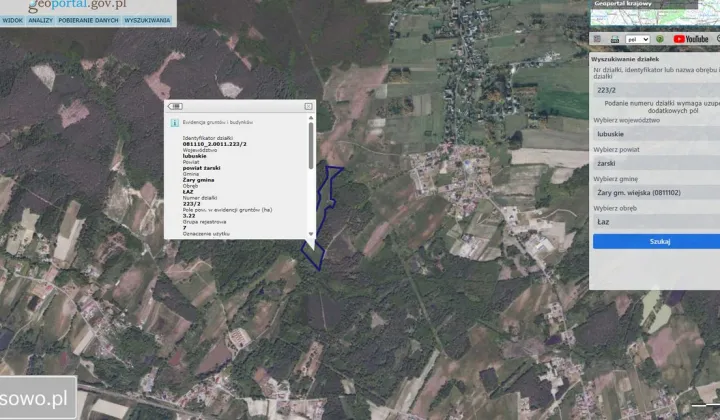The image size is (720, 420).
Task: Click the popup scrollbar up arrow
Action: [x=311, y=118]
